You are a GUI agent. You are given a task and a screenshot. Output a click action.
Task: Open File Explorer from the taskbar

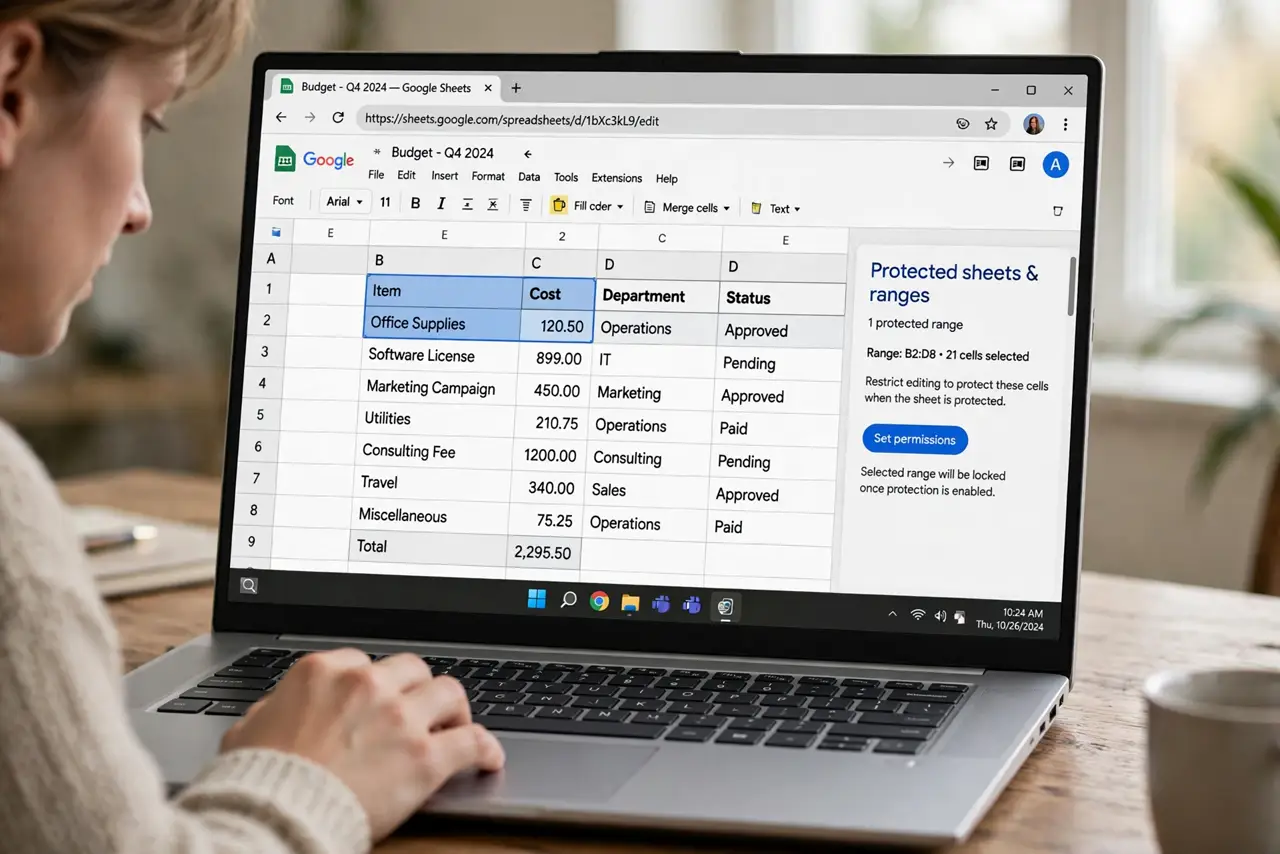[x=630, y=602]
